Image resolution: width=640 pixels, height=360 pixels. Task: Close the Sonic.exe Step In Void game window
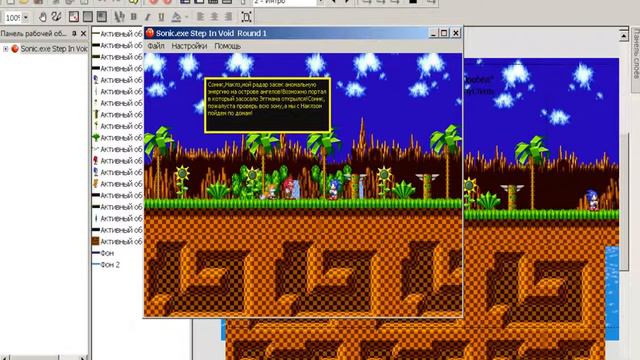coord(456,33)
